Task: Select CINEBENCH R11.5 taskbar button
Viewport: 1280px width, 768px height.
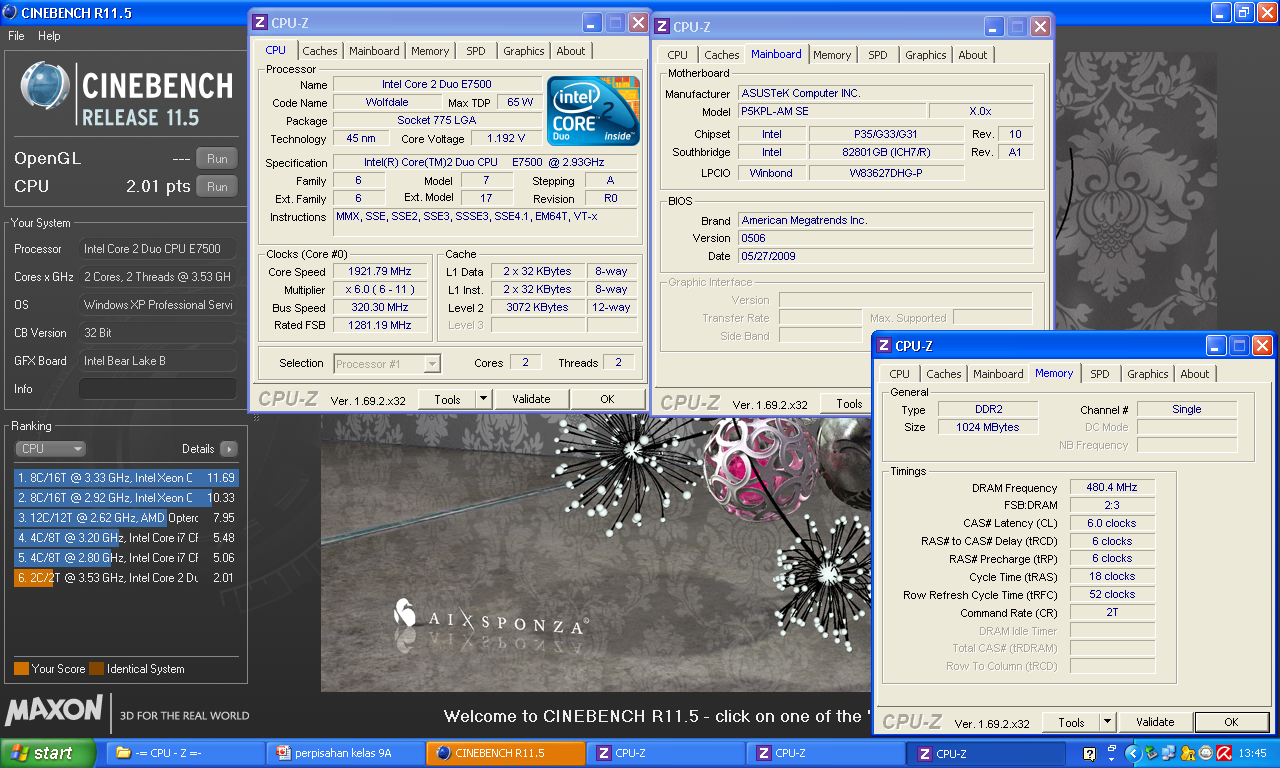Action: [505, 753]
